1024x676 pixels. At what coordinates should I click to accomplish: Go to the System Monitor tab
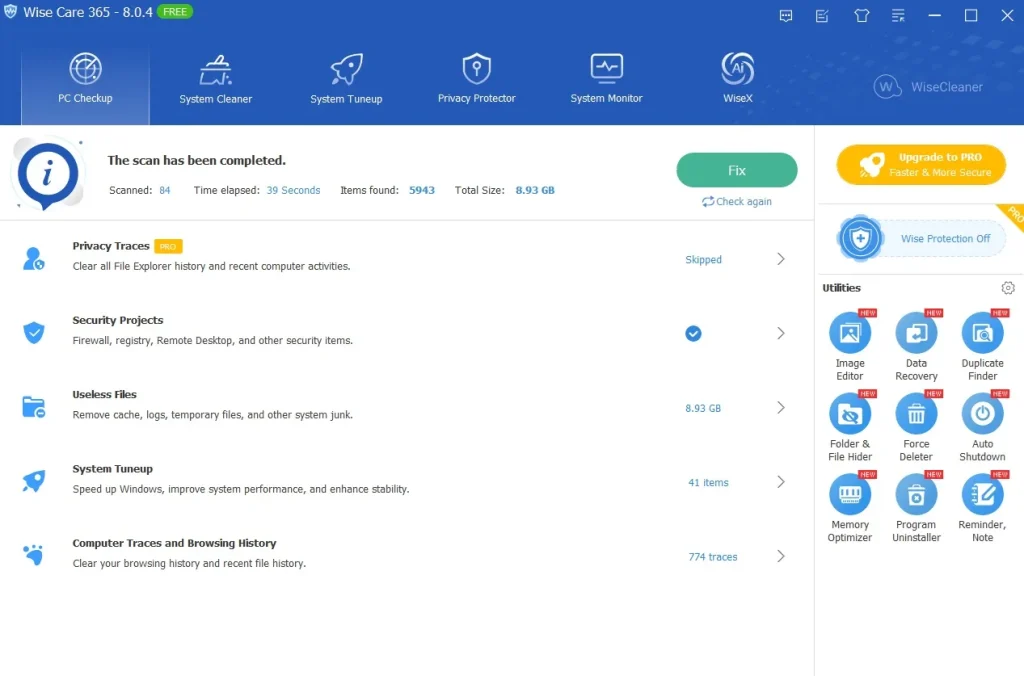[x=607, y=79]
